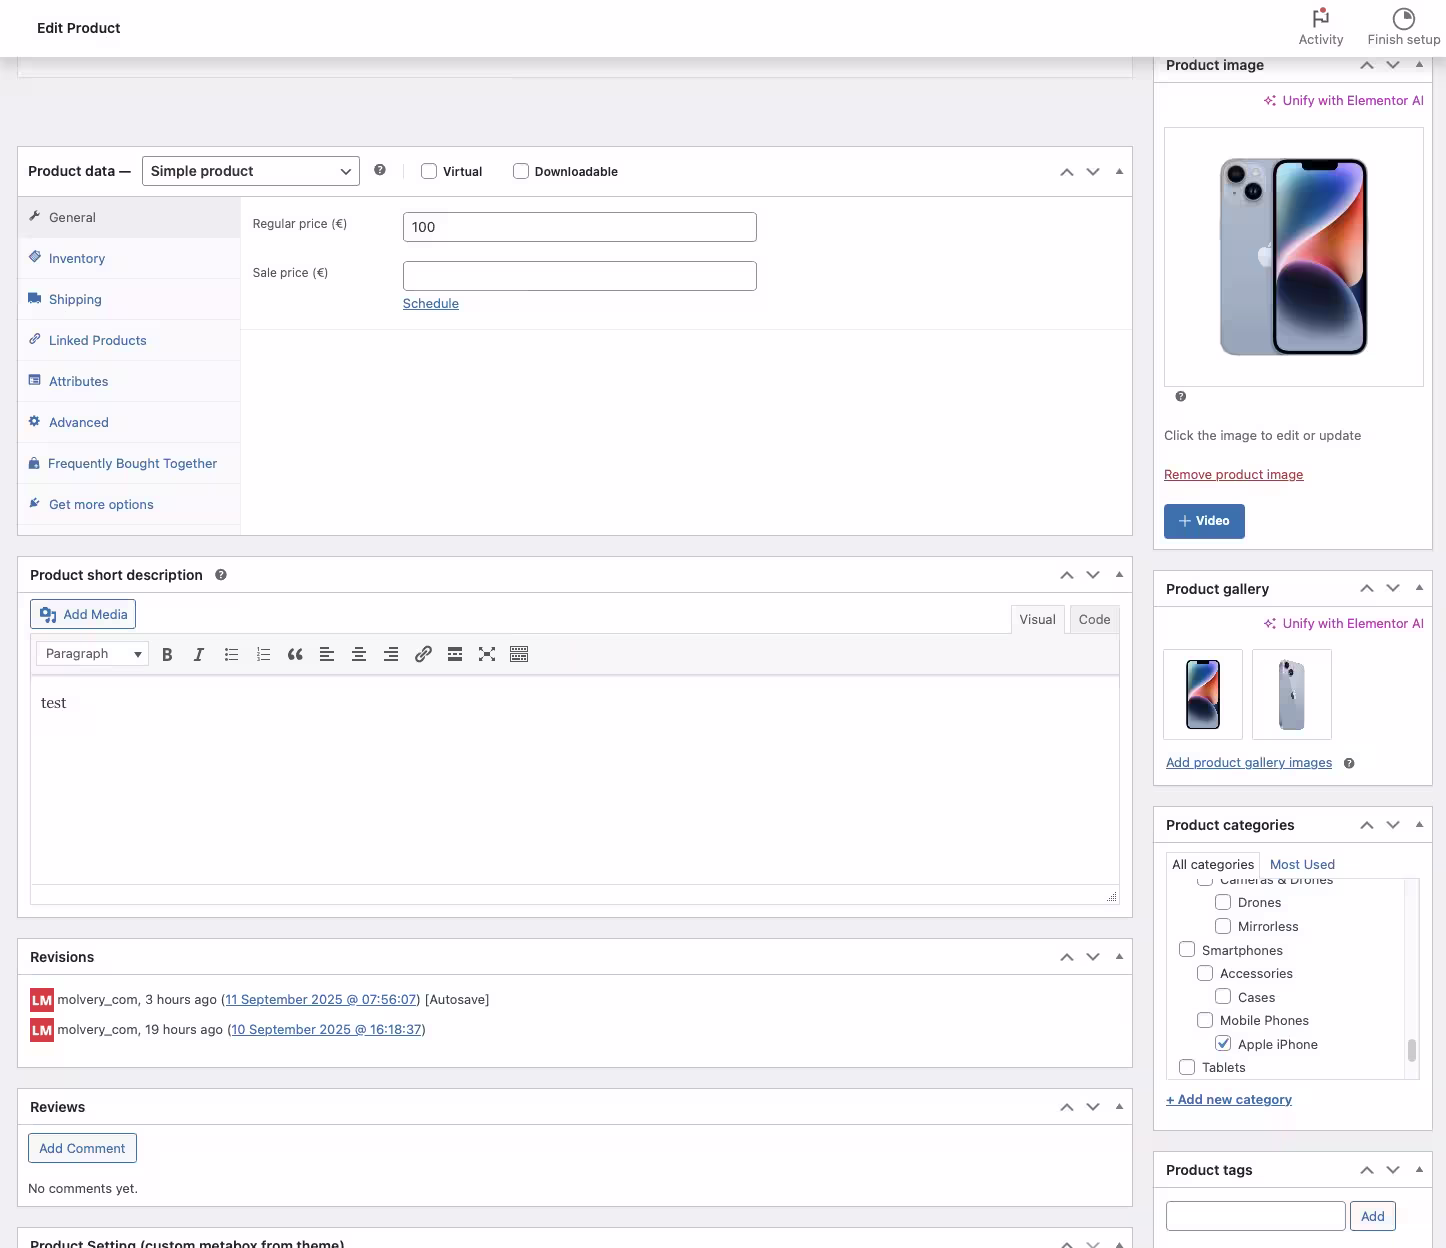The image size is (1446, 1248).
Task: Open the Advanced tab
Action: 129,422
